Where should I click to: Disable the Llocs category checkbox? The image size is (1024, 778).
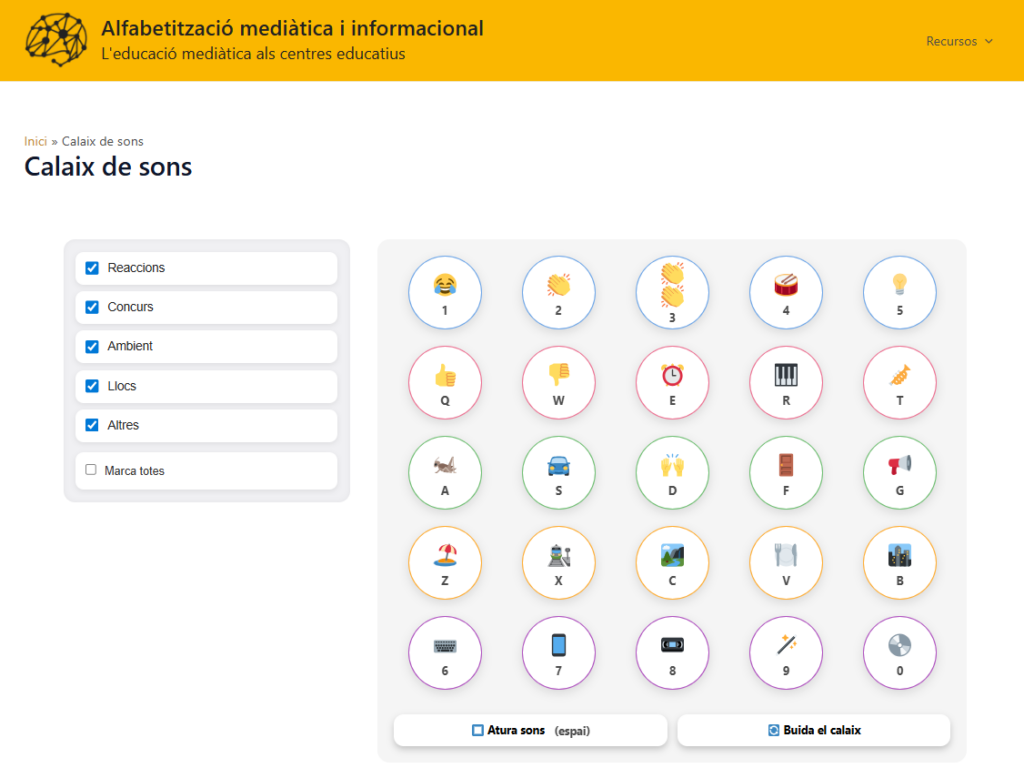click(92, 386)
